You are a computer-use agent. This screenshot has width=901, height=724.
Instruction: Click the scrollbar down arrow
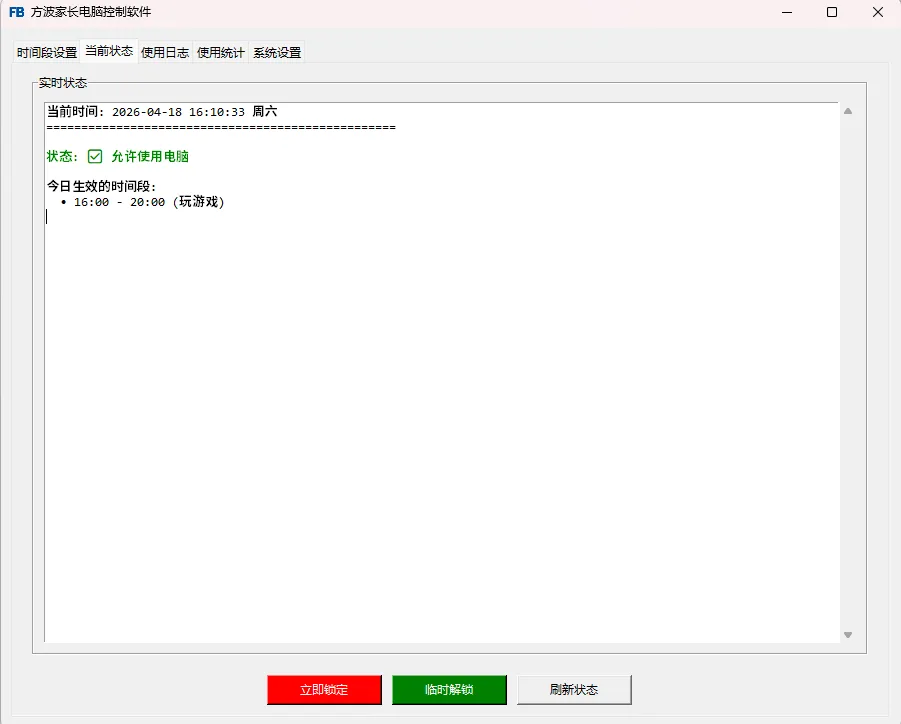click(848, 635)
